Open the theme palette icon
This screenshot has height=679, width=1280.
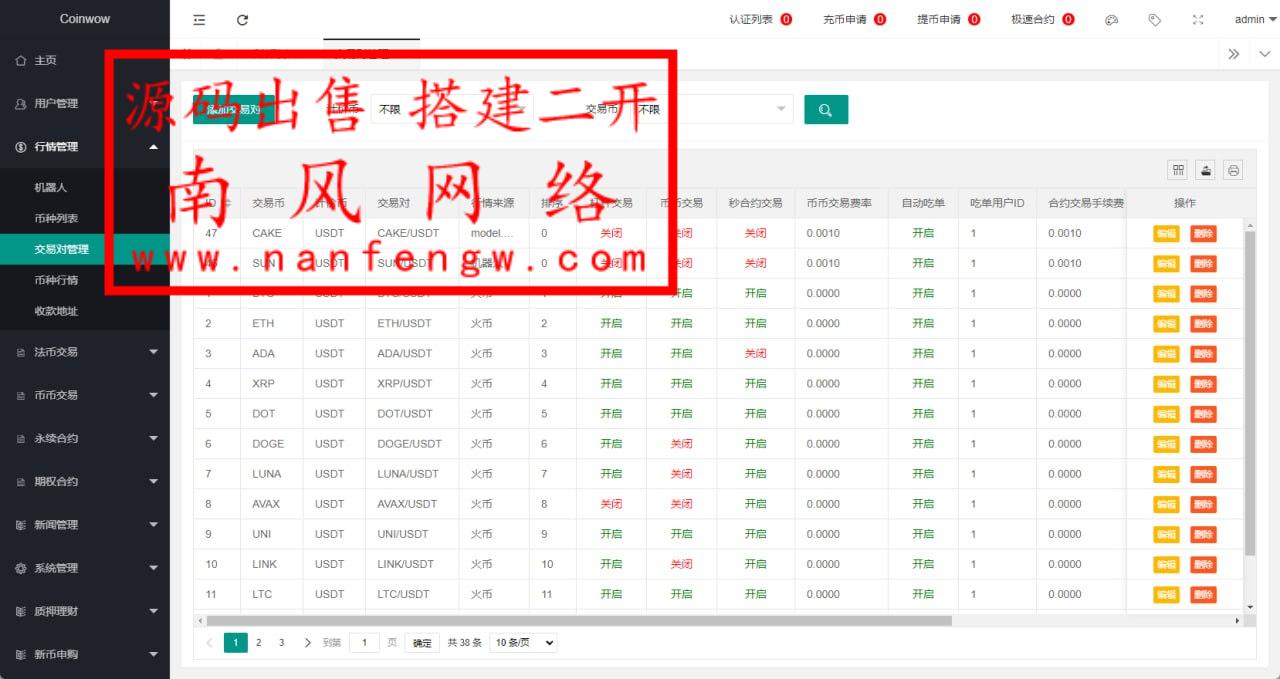pyautogui.click(x=1111, y=20)
